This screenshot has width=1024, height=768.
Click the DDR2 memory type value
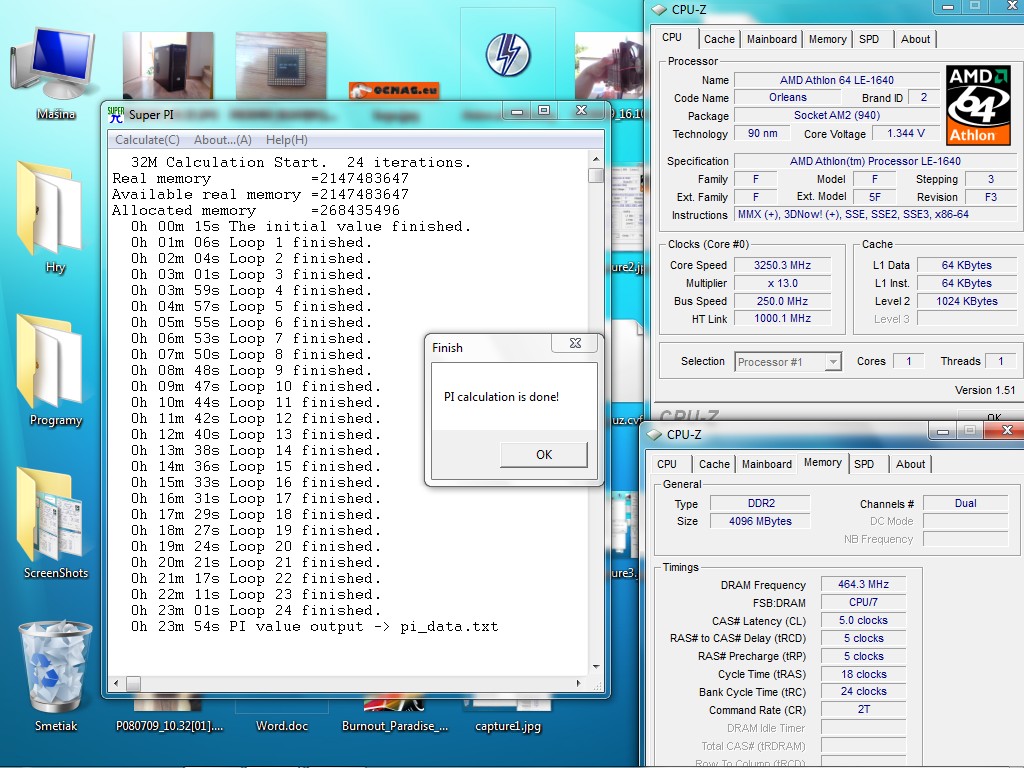[x=760, y=504]
